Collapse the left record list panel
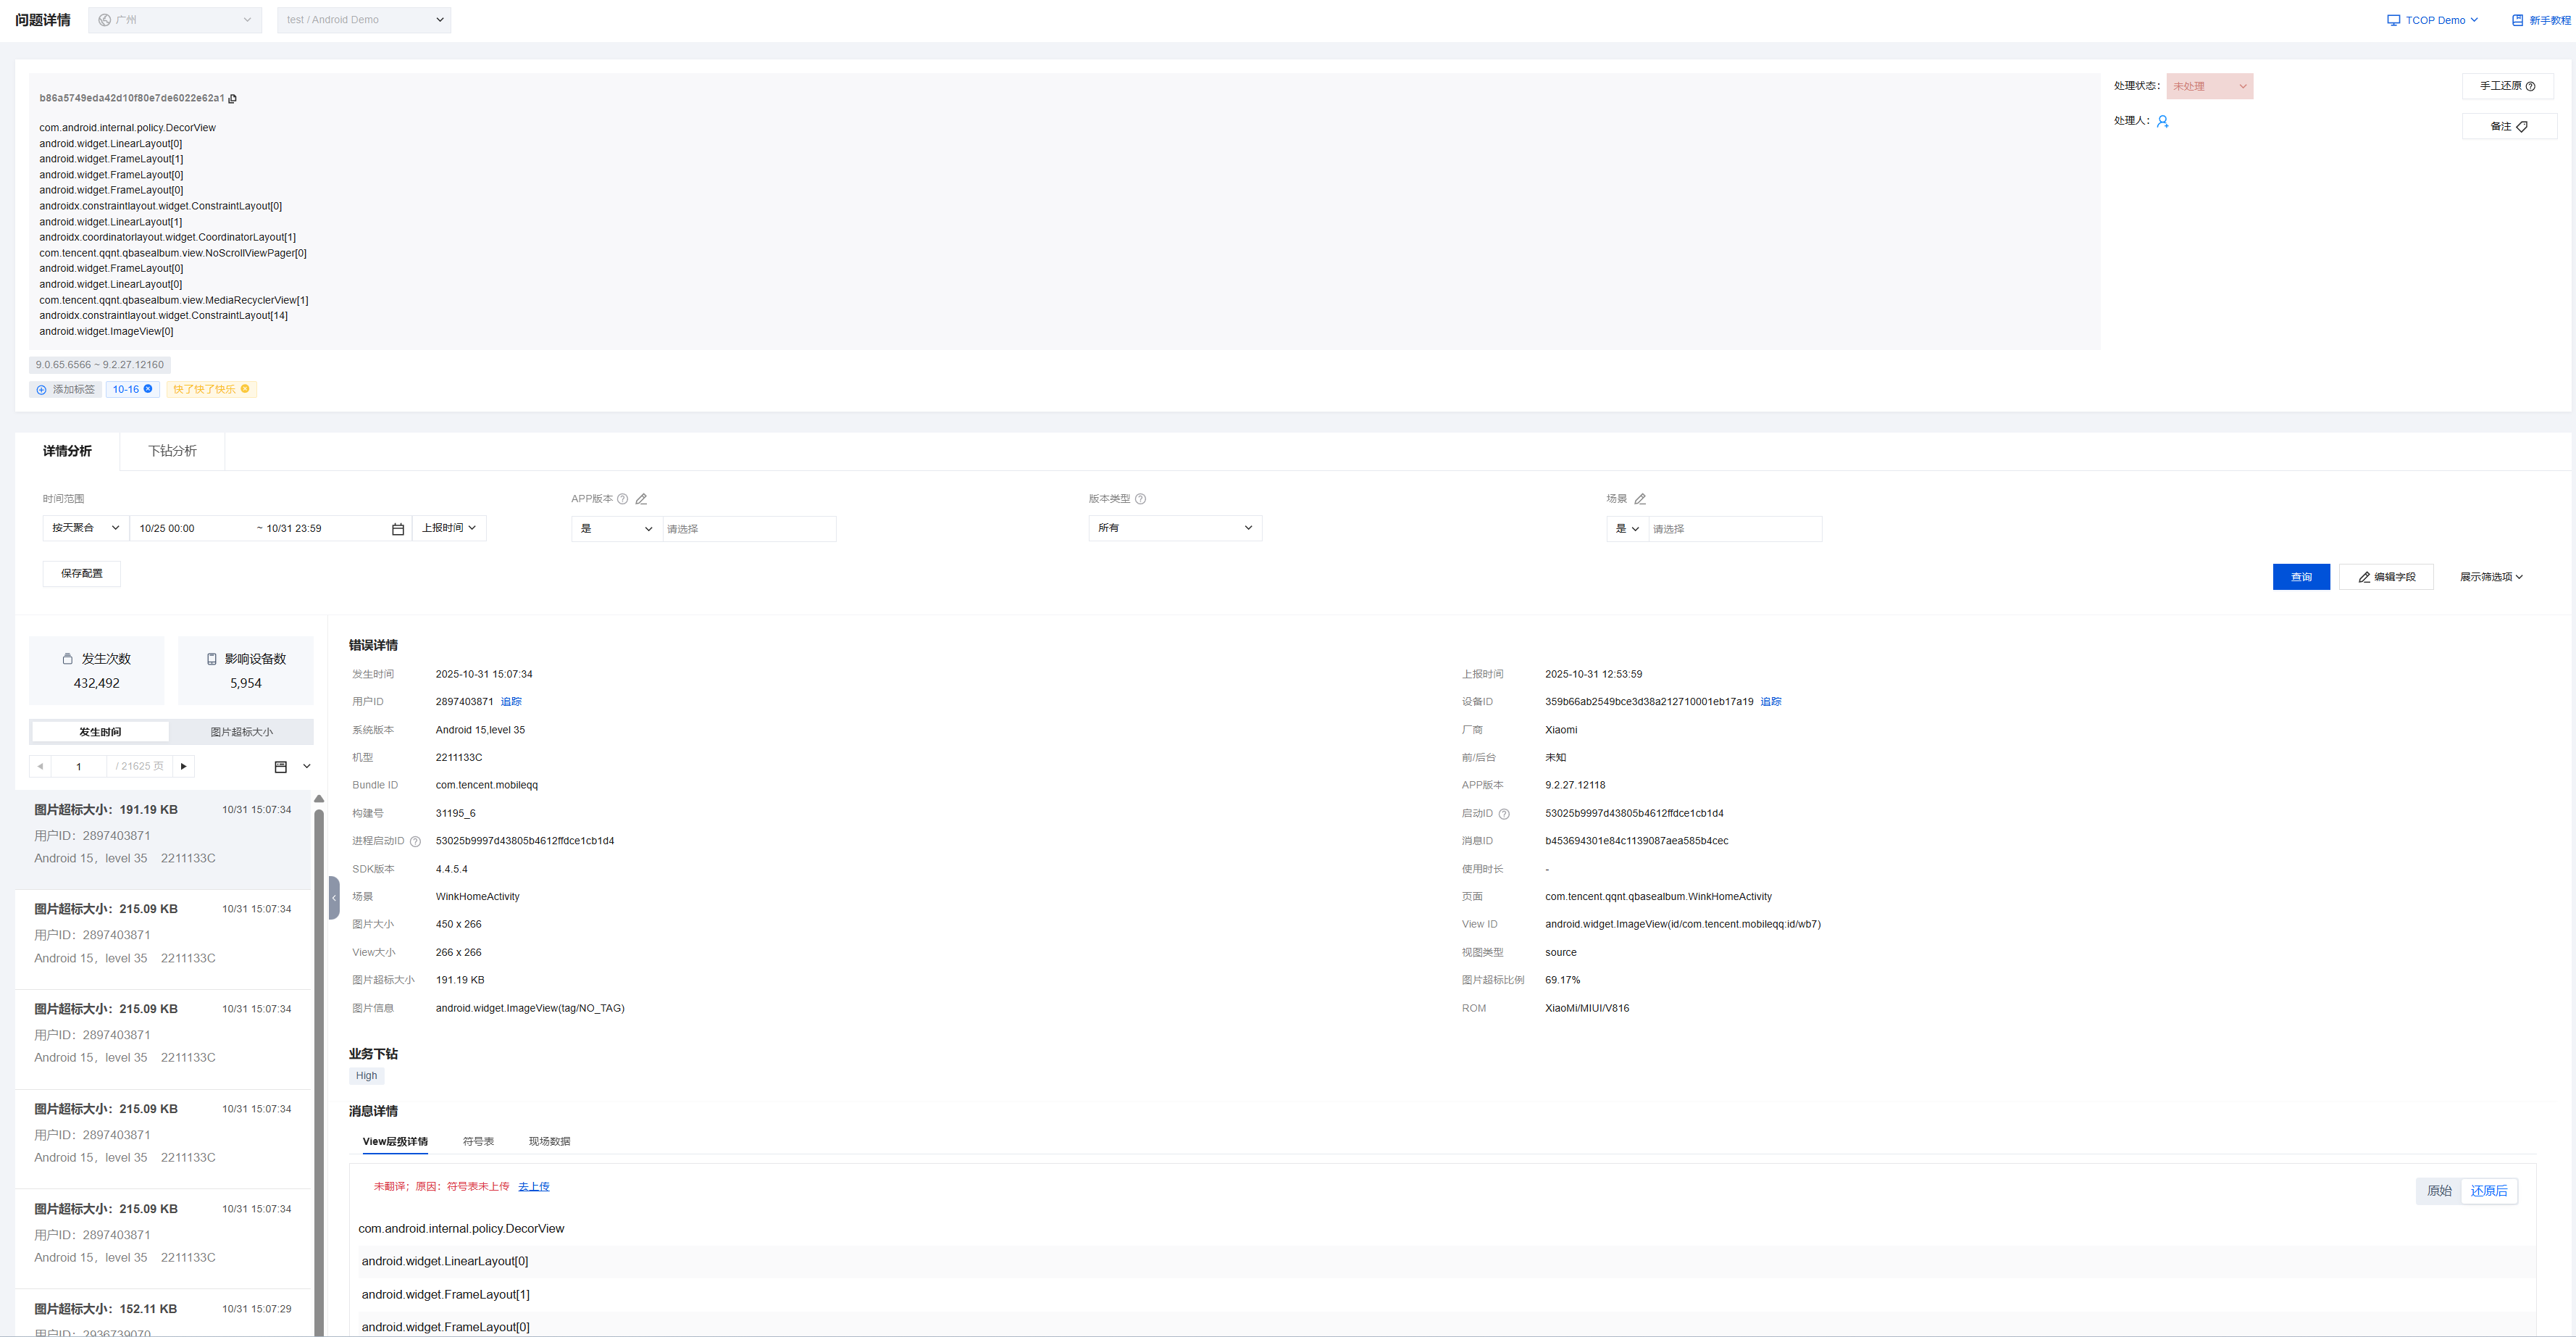 coord(334,897)
